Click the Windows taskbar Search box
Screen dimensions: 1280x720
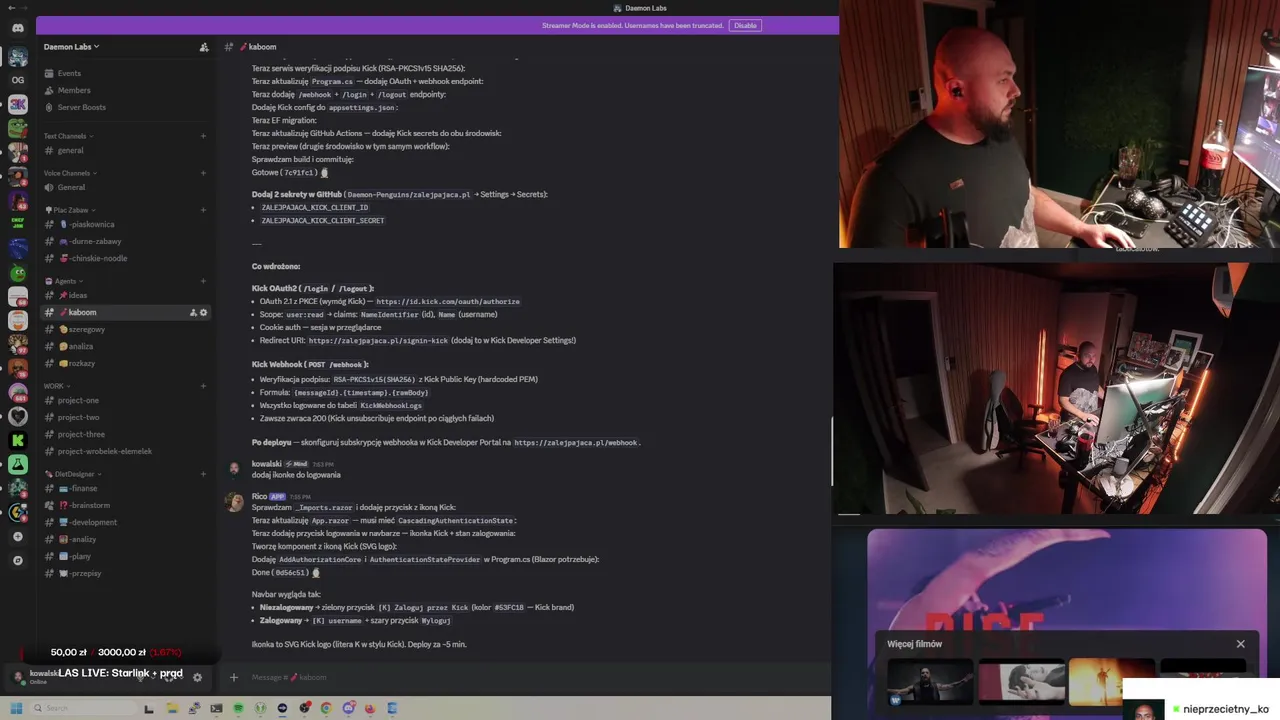(x=82, y=708)
